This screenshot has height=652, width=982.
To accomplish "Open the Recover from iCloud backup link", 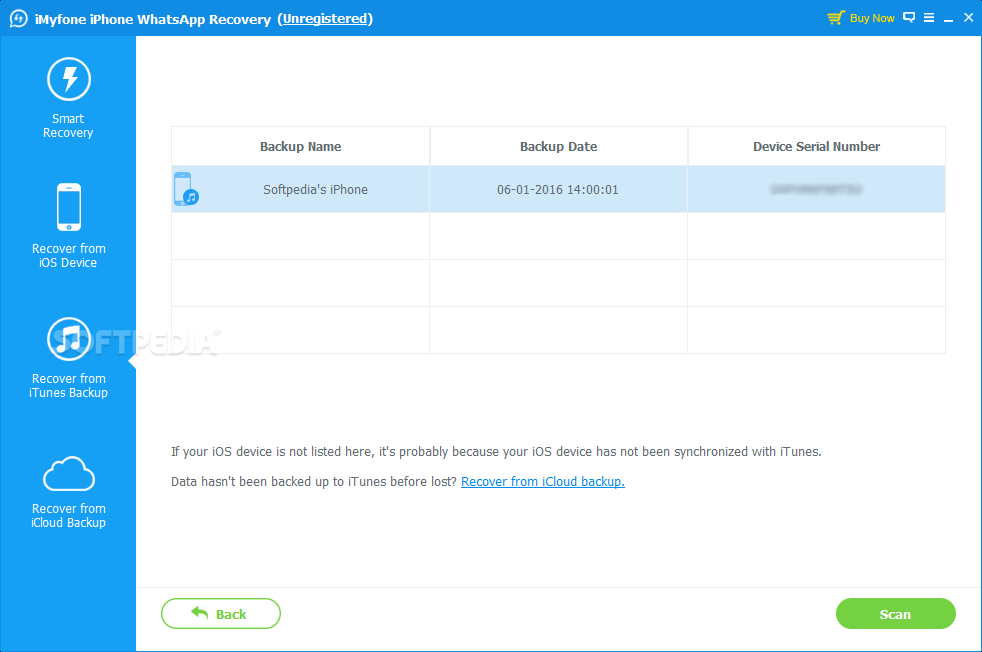I will [542, 481].
